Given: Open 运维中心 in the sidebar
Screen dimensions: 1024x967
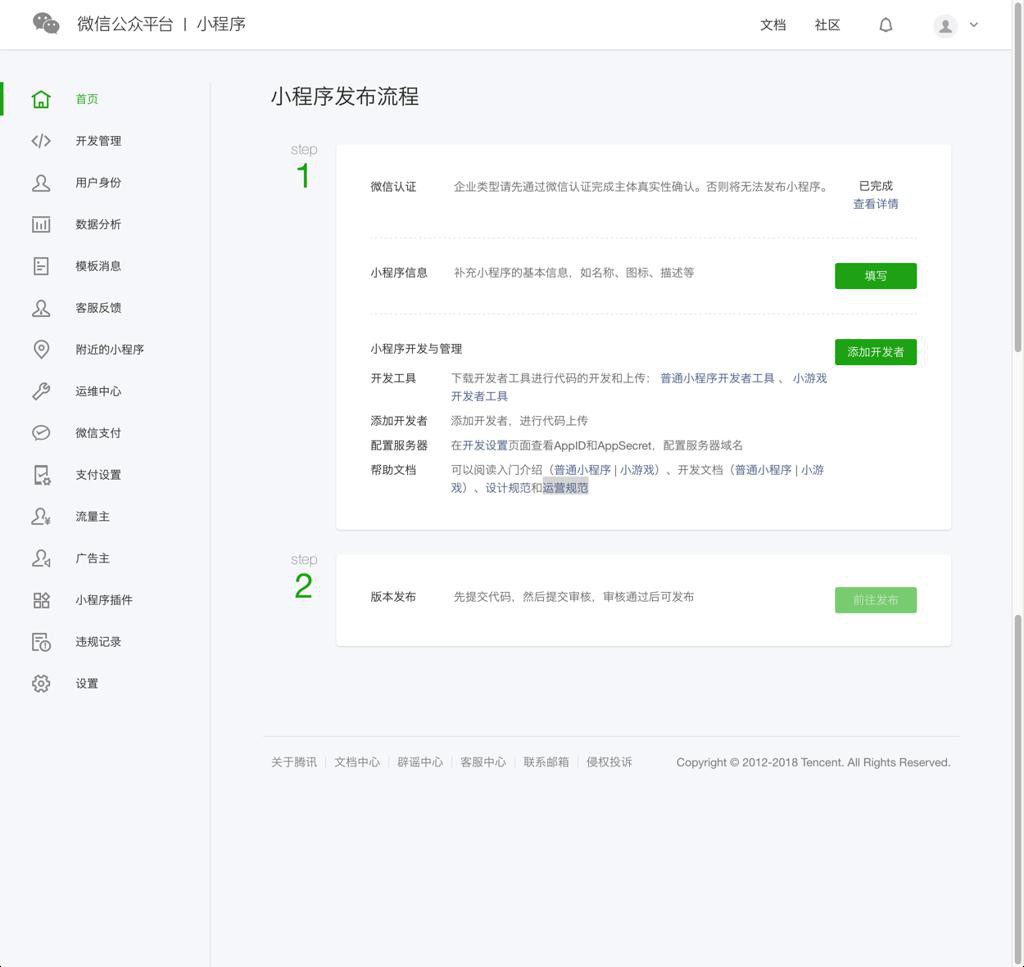Looking at the screenshot, I should click(x=98, y=391).
